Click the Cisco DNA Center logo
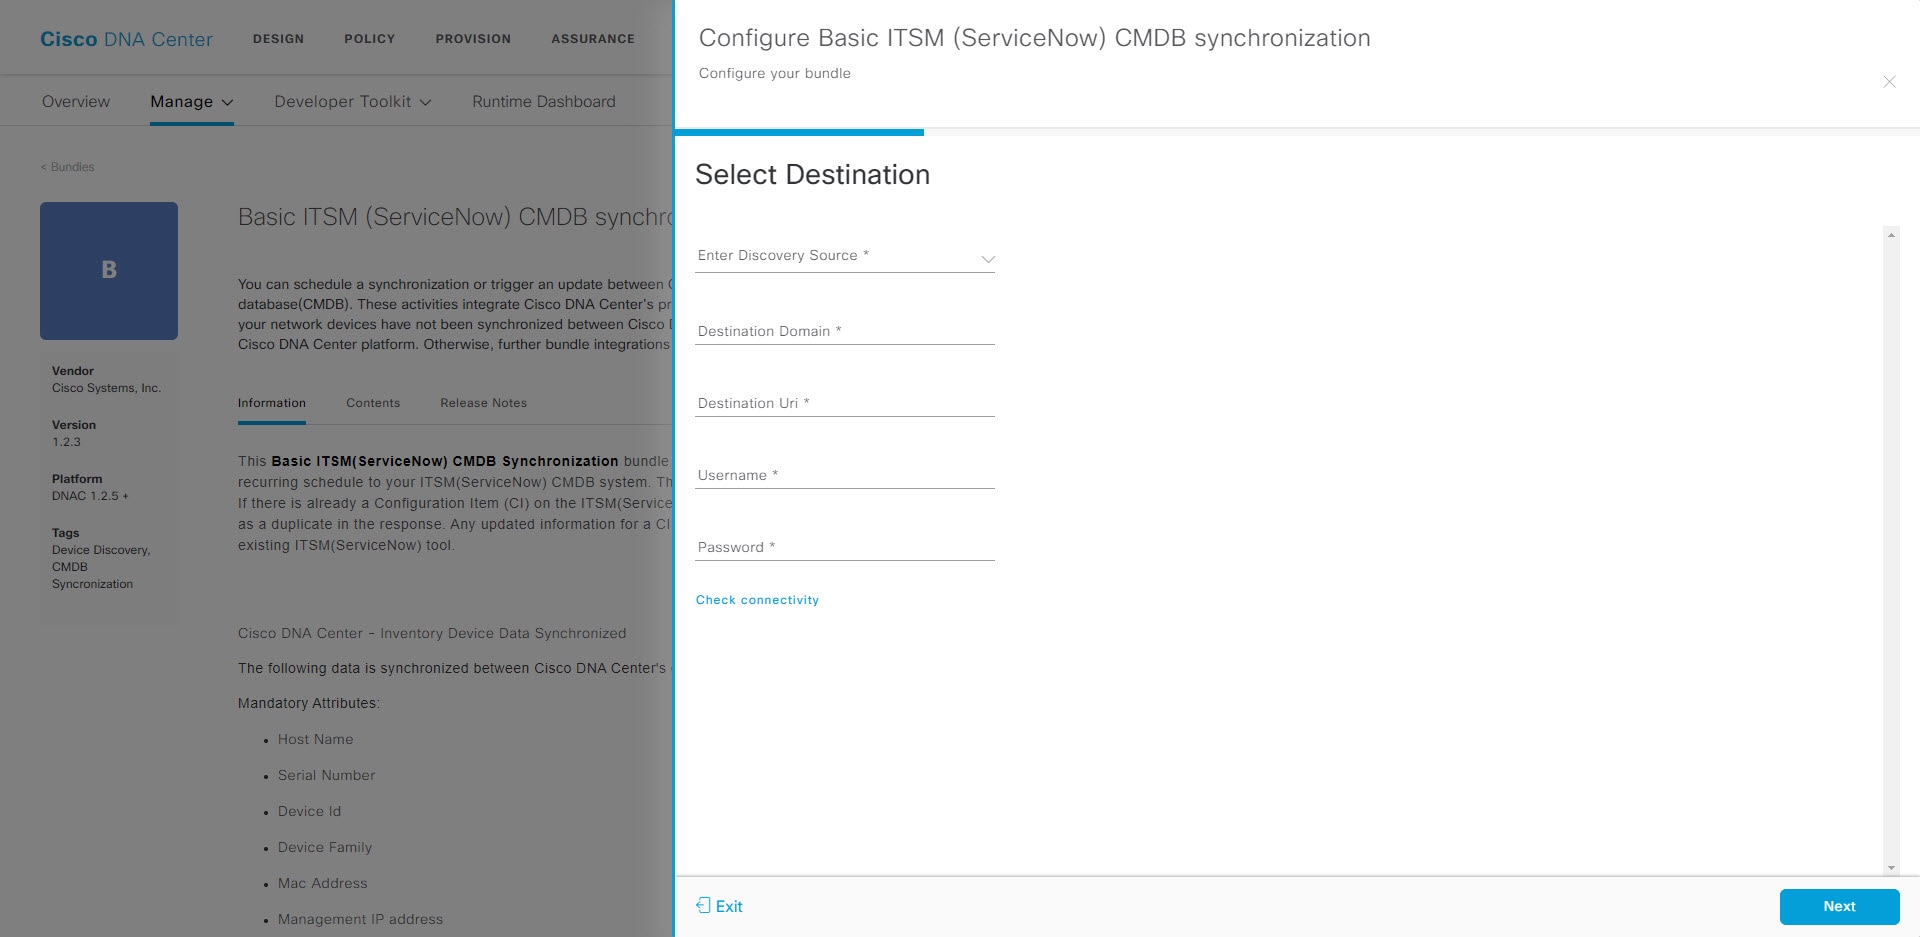Image resolution: width=1920 pixels, height=937 pixels. pos(126,39)
